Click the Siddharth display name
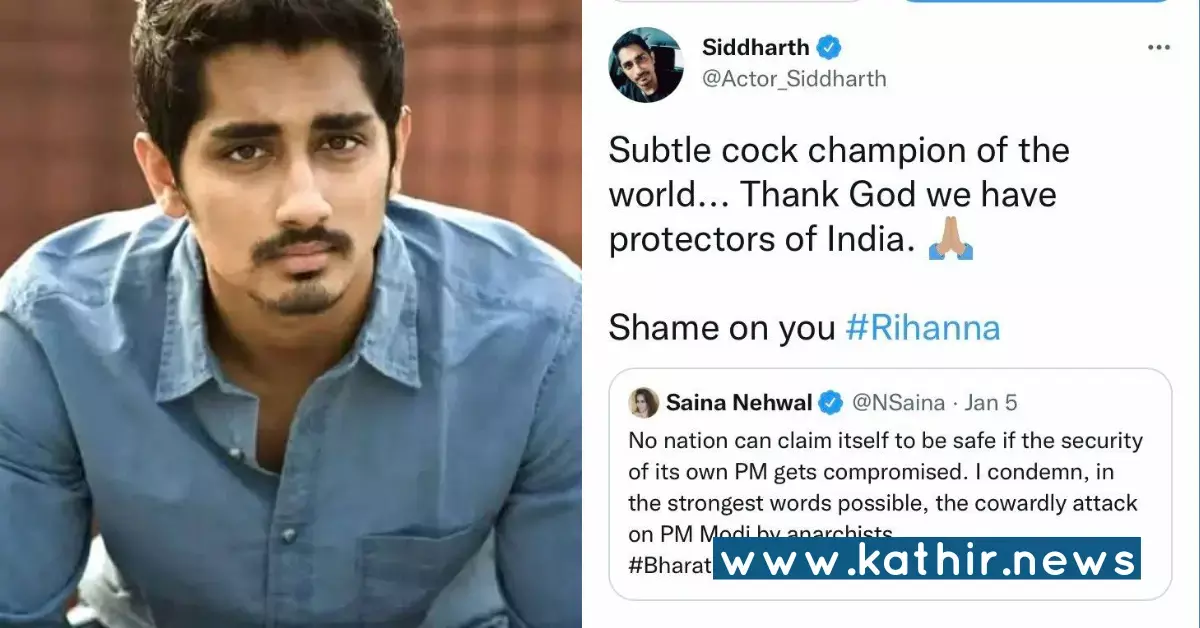Screen dimensions: 1200x628 coord(756,47)
